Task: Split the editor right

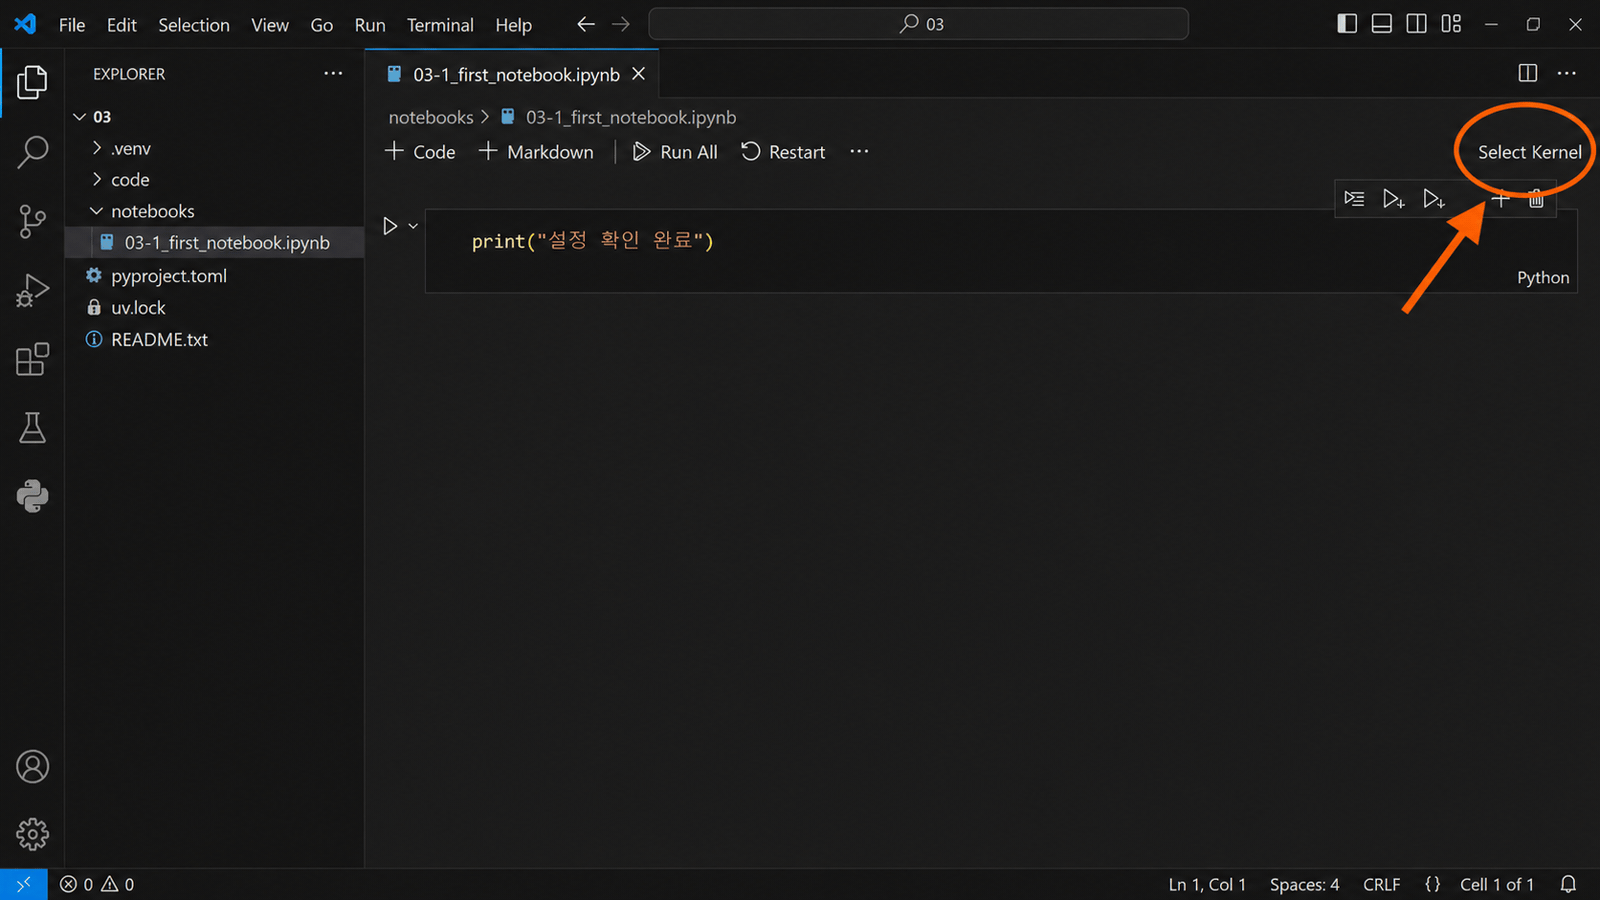Action: coord(1527,73)
